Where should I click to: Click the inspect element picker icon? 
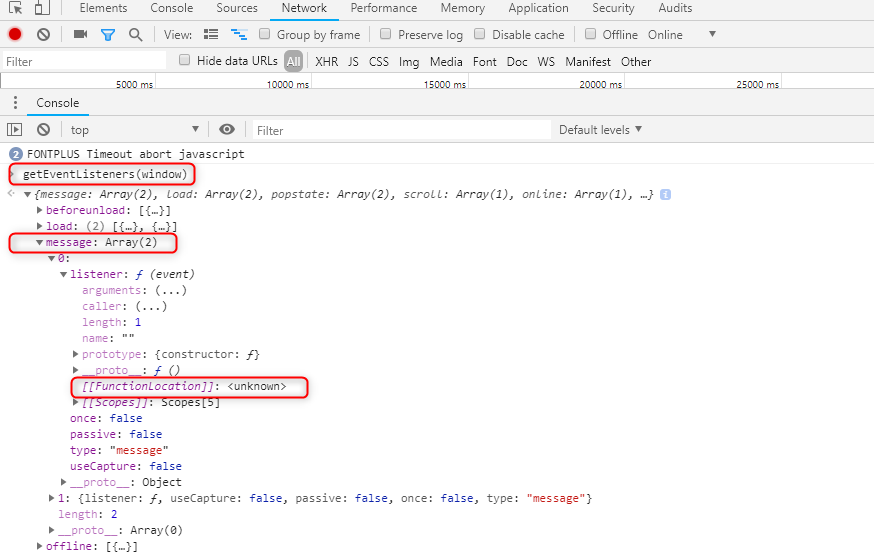(x=15, y=8)
